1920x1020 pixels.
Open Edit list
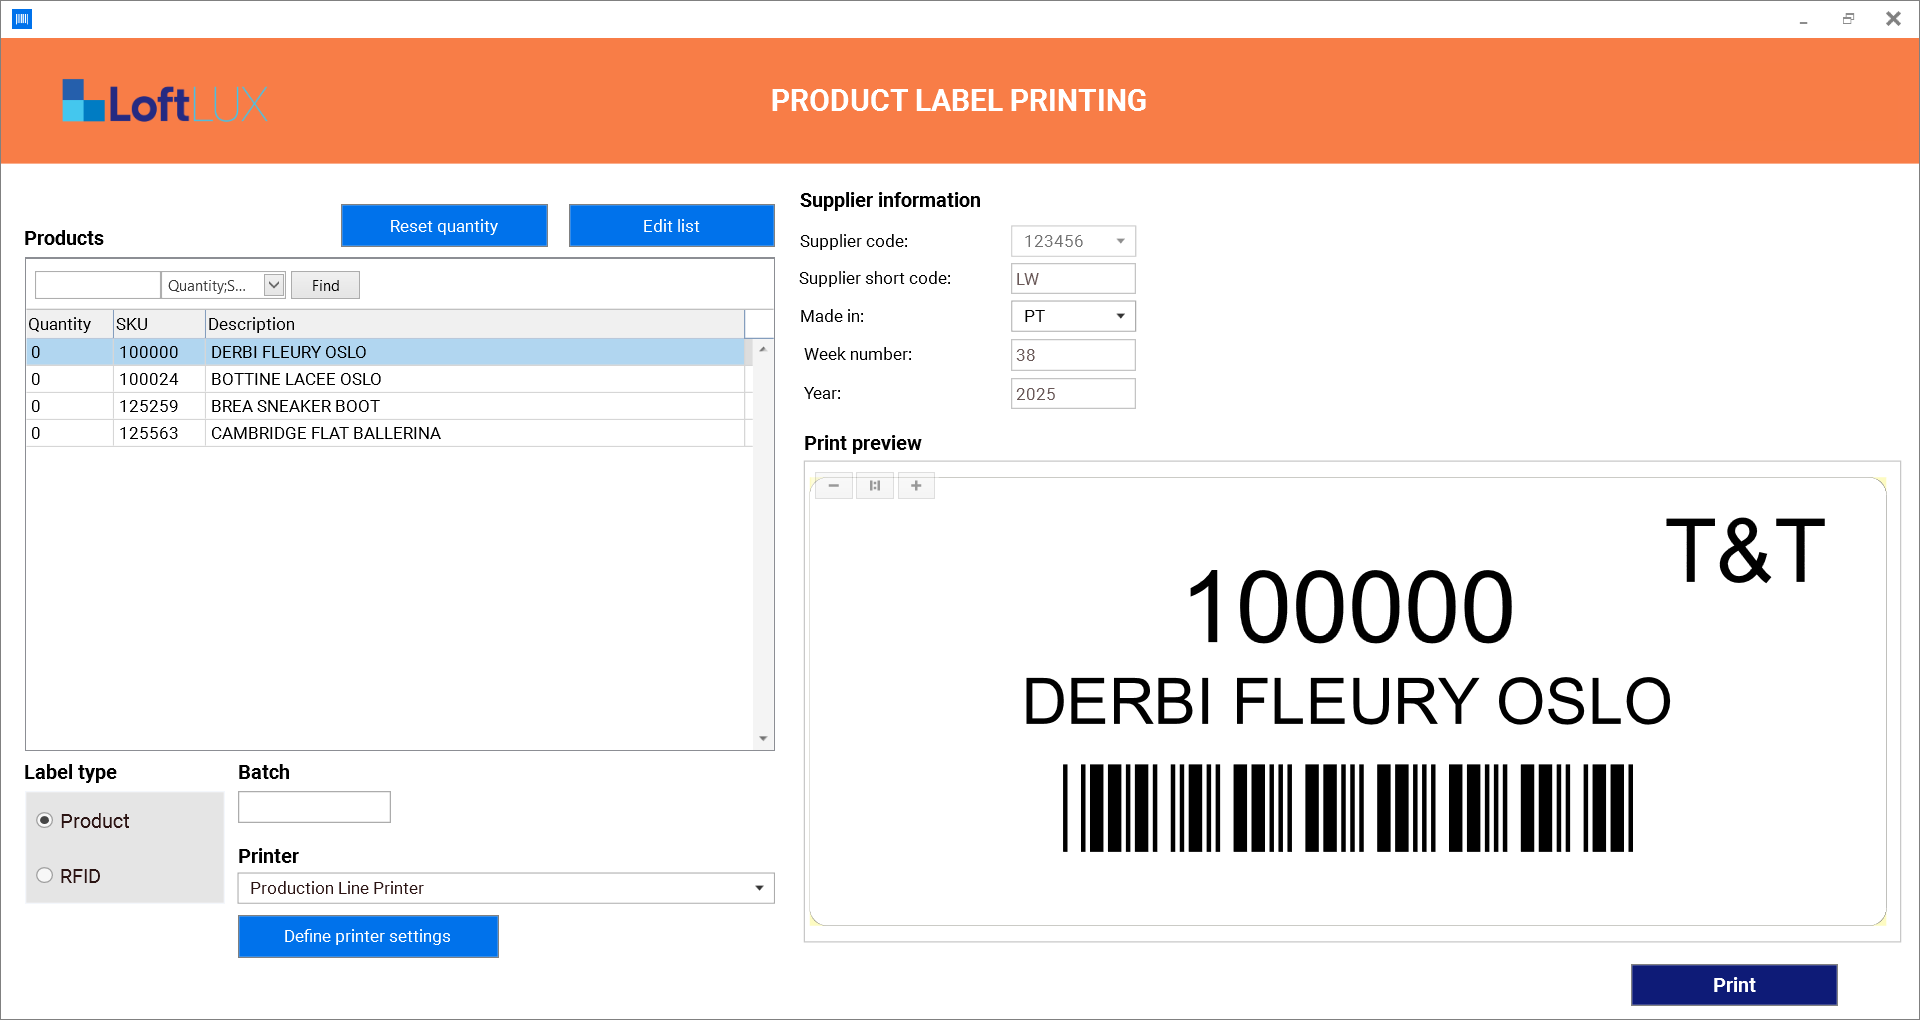click(x=671, y=226)
